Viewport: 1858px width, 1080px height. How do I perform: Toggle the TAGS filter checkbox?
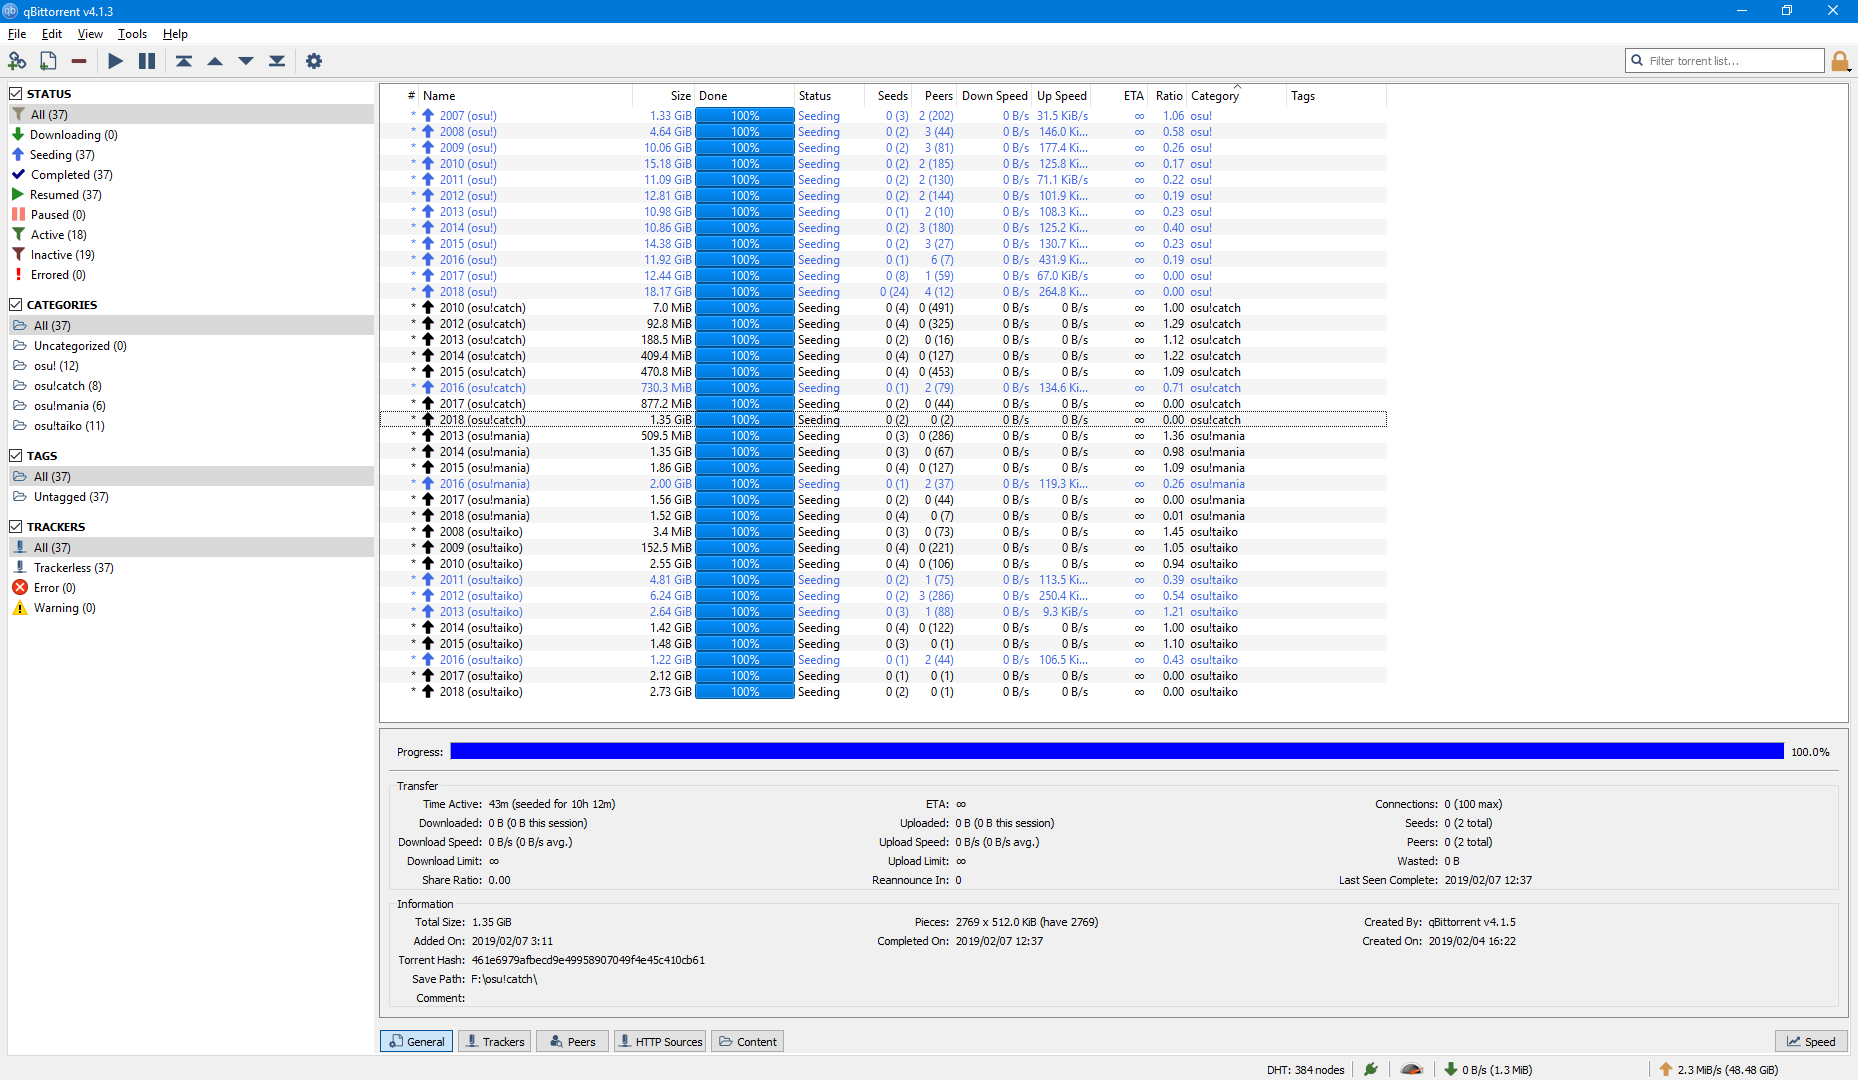pyautogui.click(x=16, y=455)
